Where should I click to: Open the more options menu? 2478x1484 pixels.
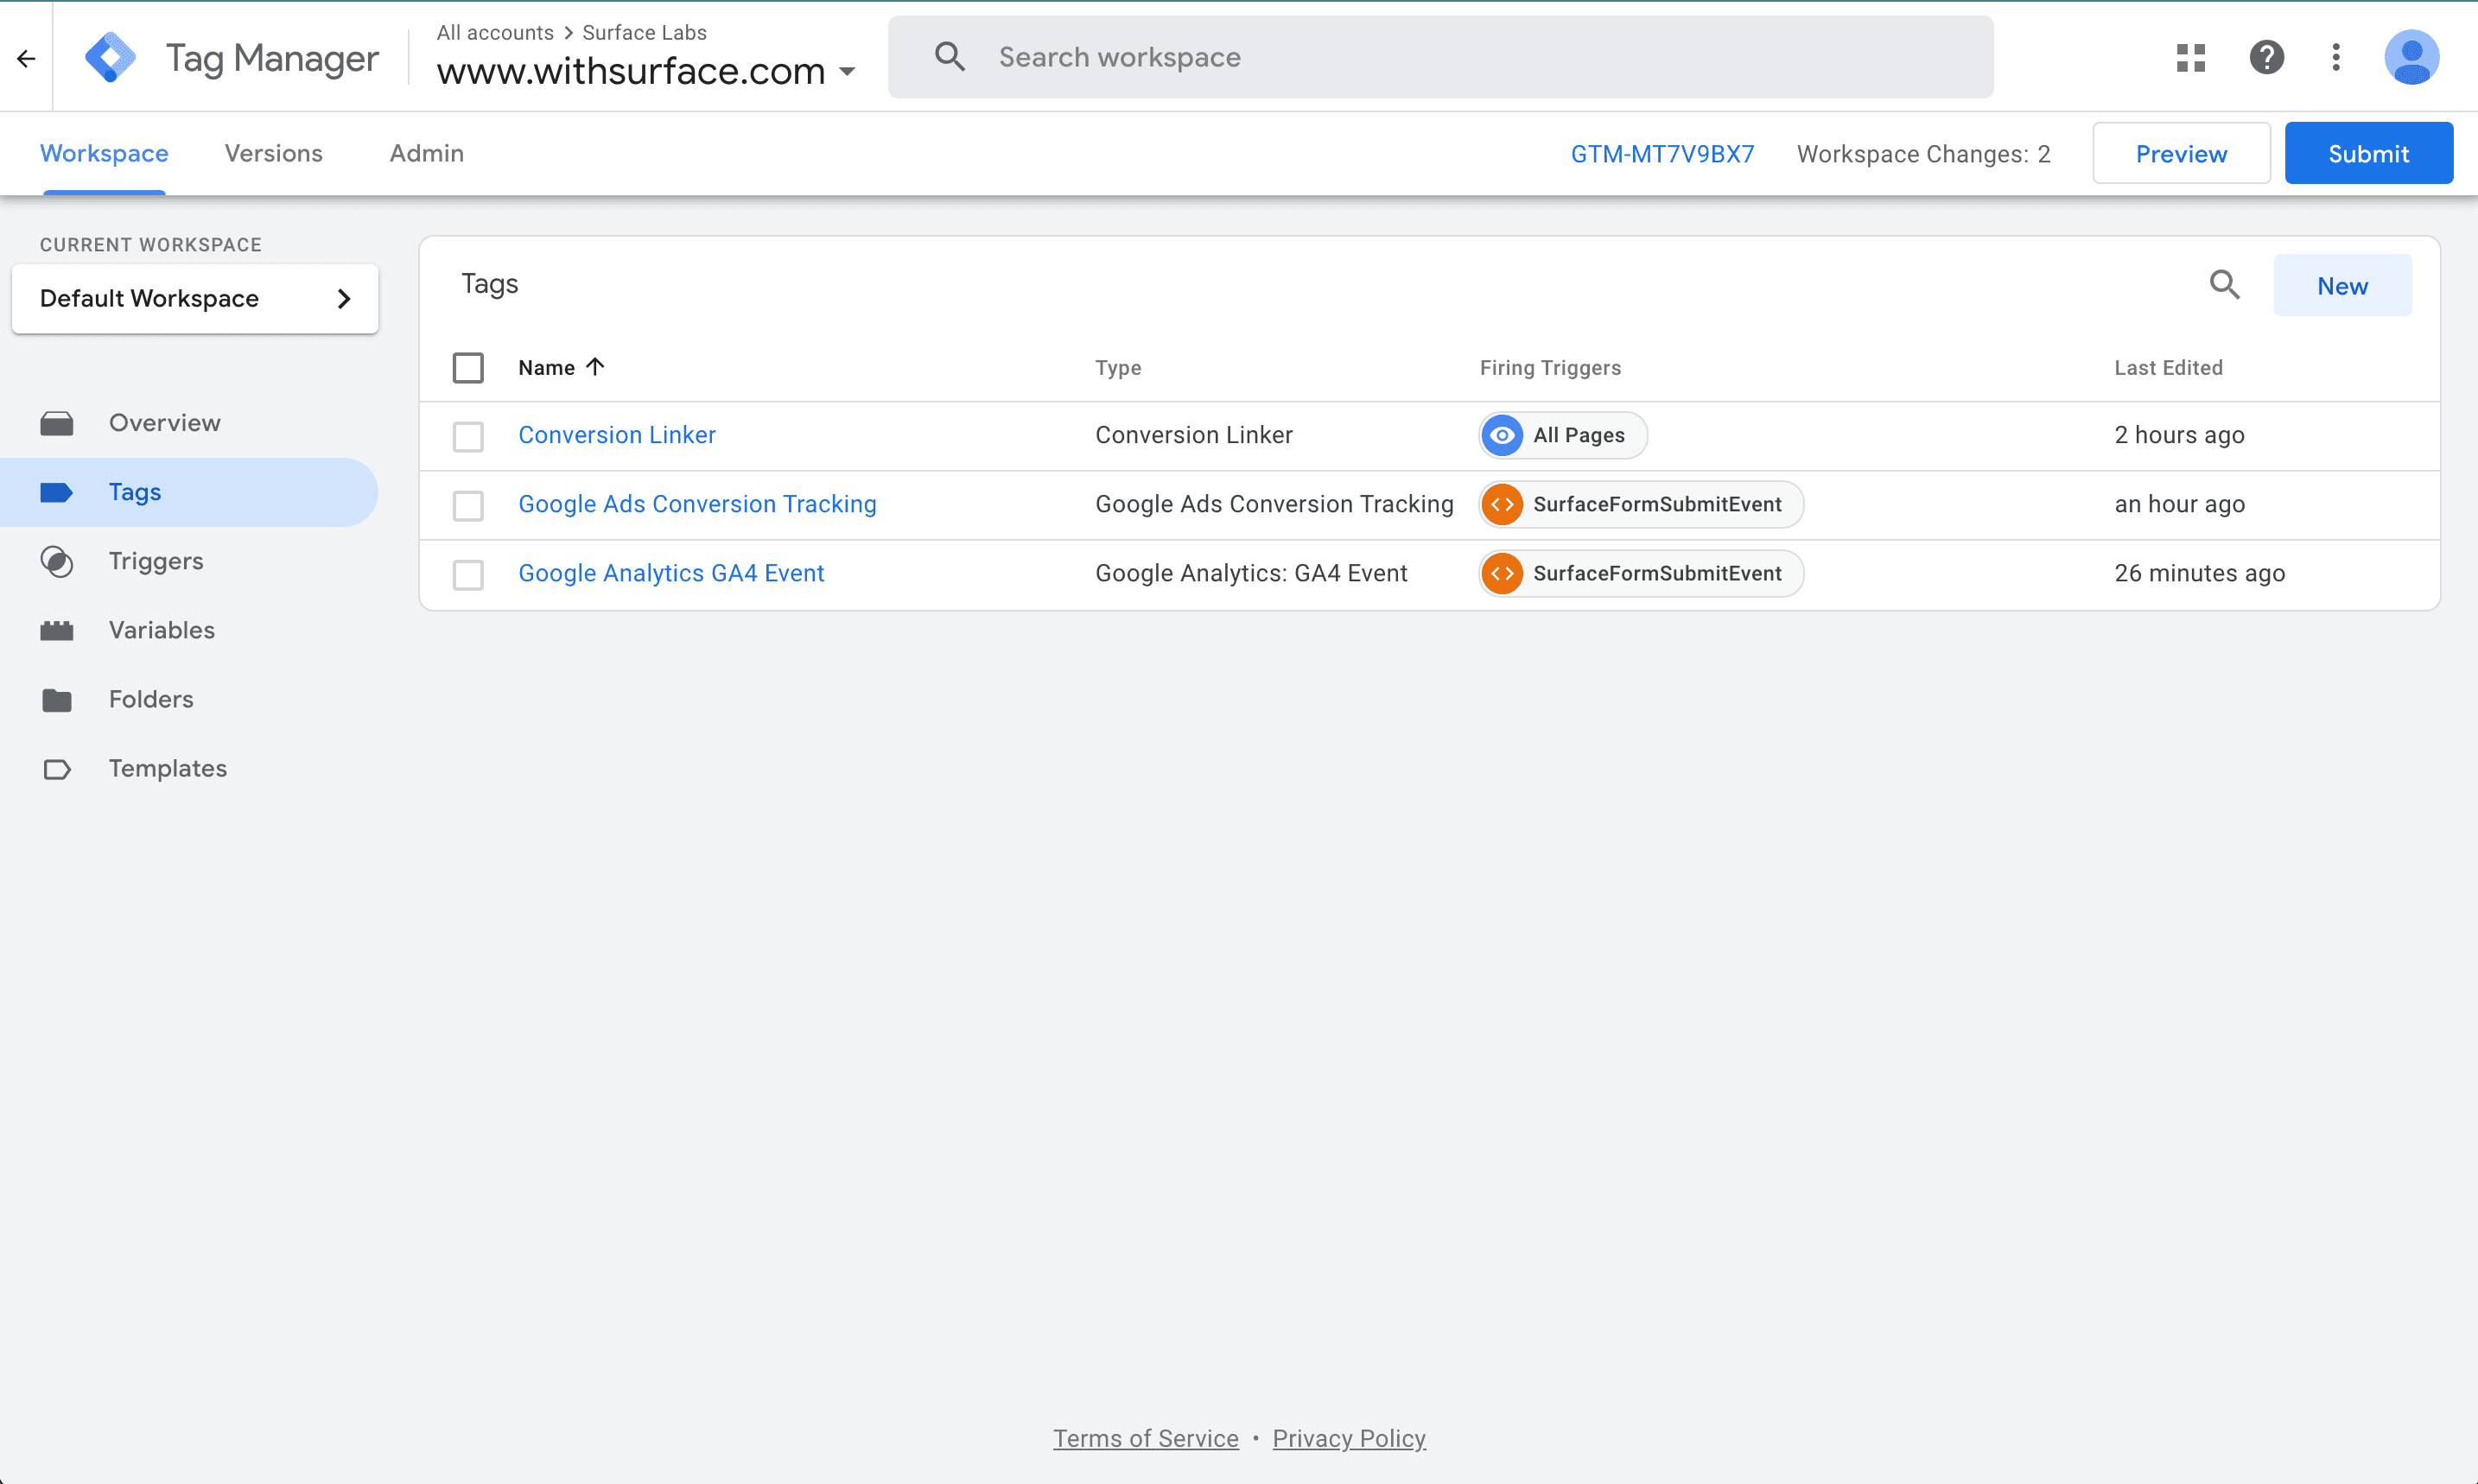(2336, 57)
